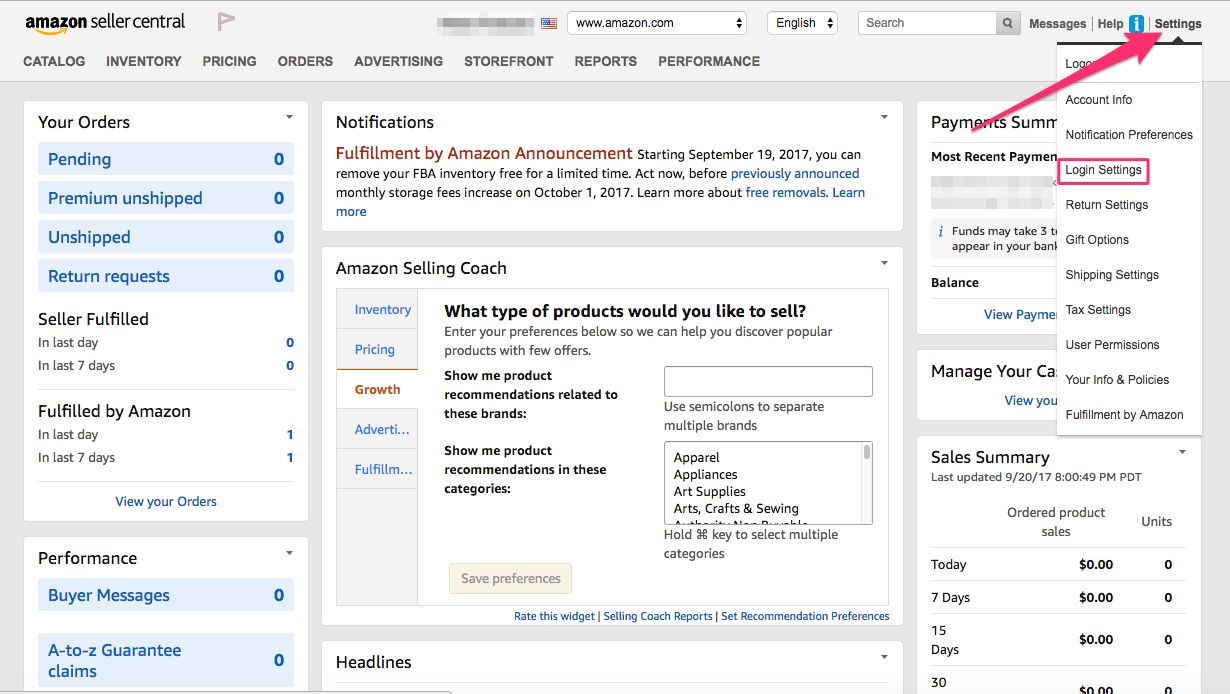This screenshot has width=1230, height=694.
Task: Select Notification Preferences in Settings menu
Action: tap(1129, 135)
